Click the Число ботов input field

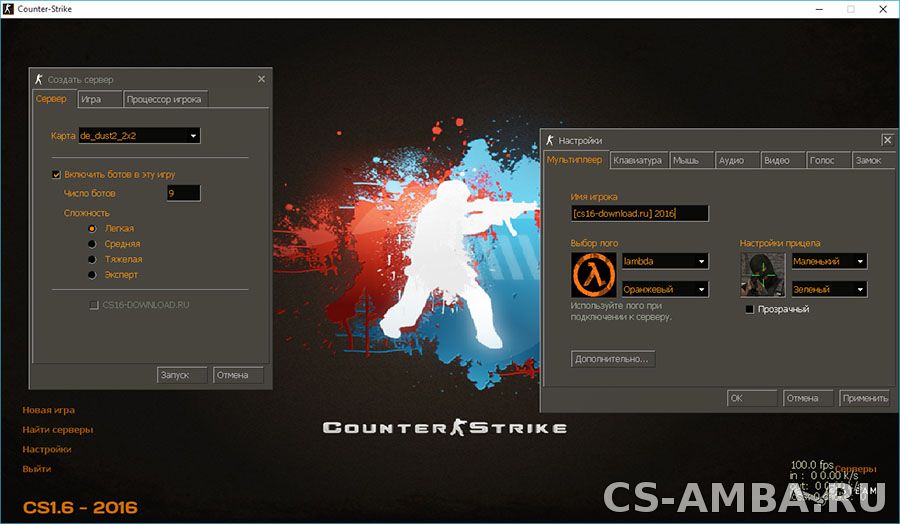coord(184,193)
